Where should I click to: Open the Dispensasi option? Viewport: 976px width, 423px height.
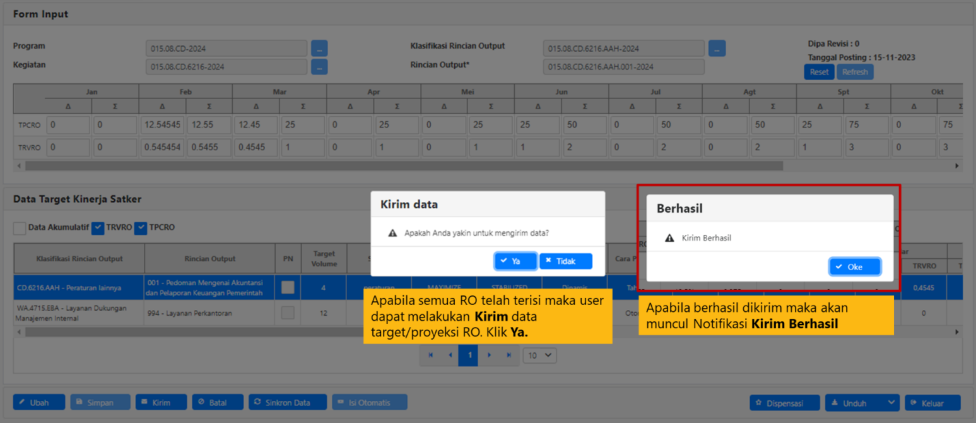point(783,402)
